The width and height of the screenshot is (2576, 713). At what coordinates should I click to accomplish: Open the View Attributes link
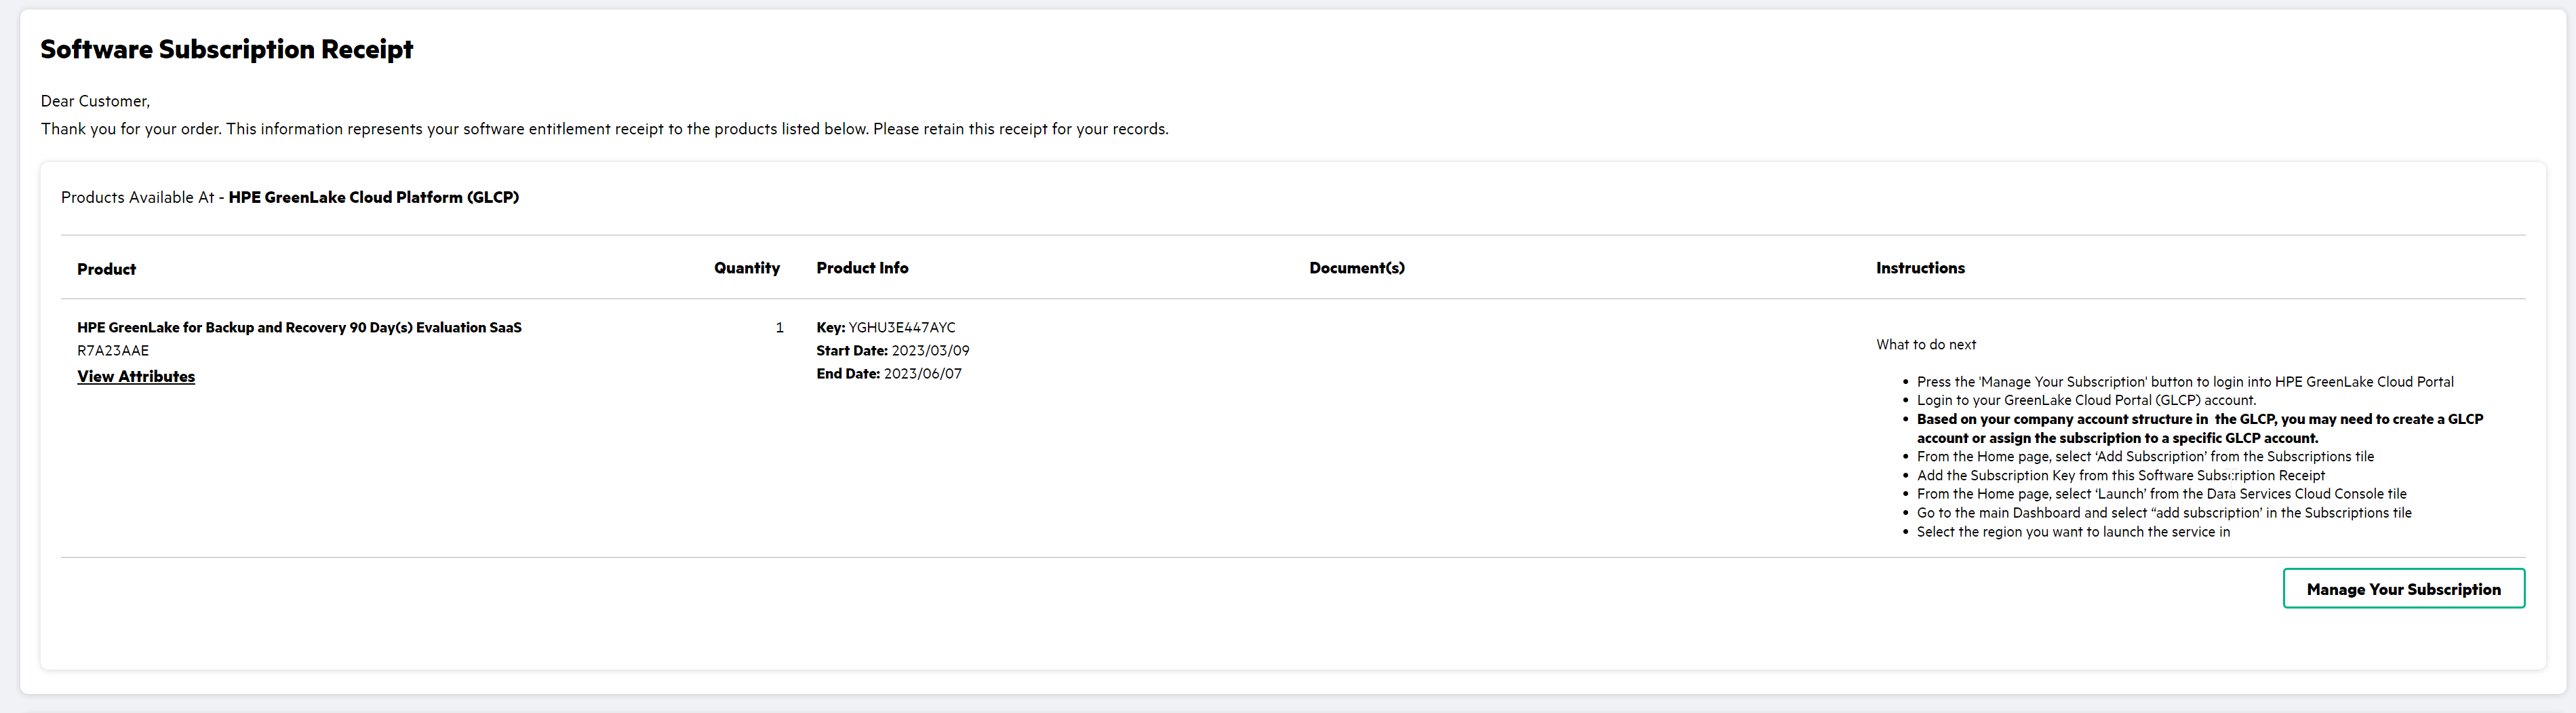[136, 376]
